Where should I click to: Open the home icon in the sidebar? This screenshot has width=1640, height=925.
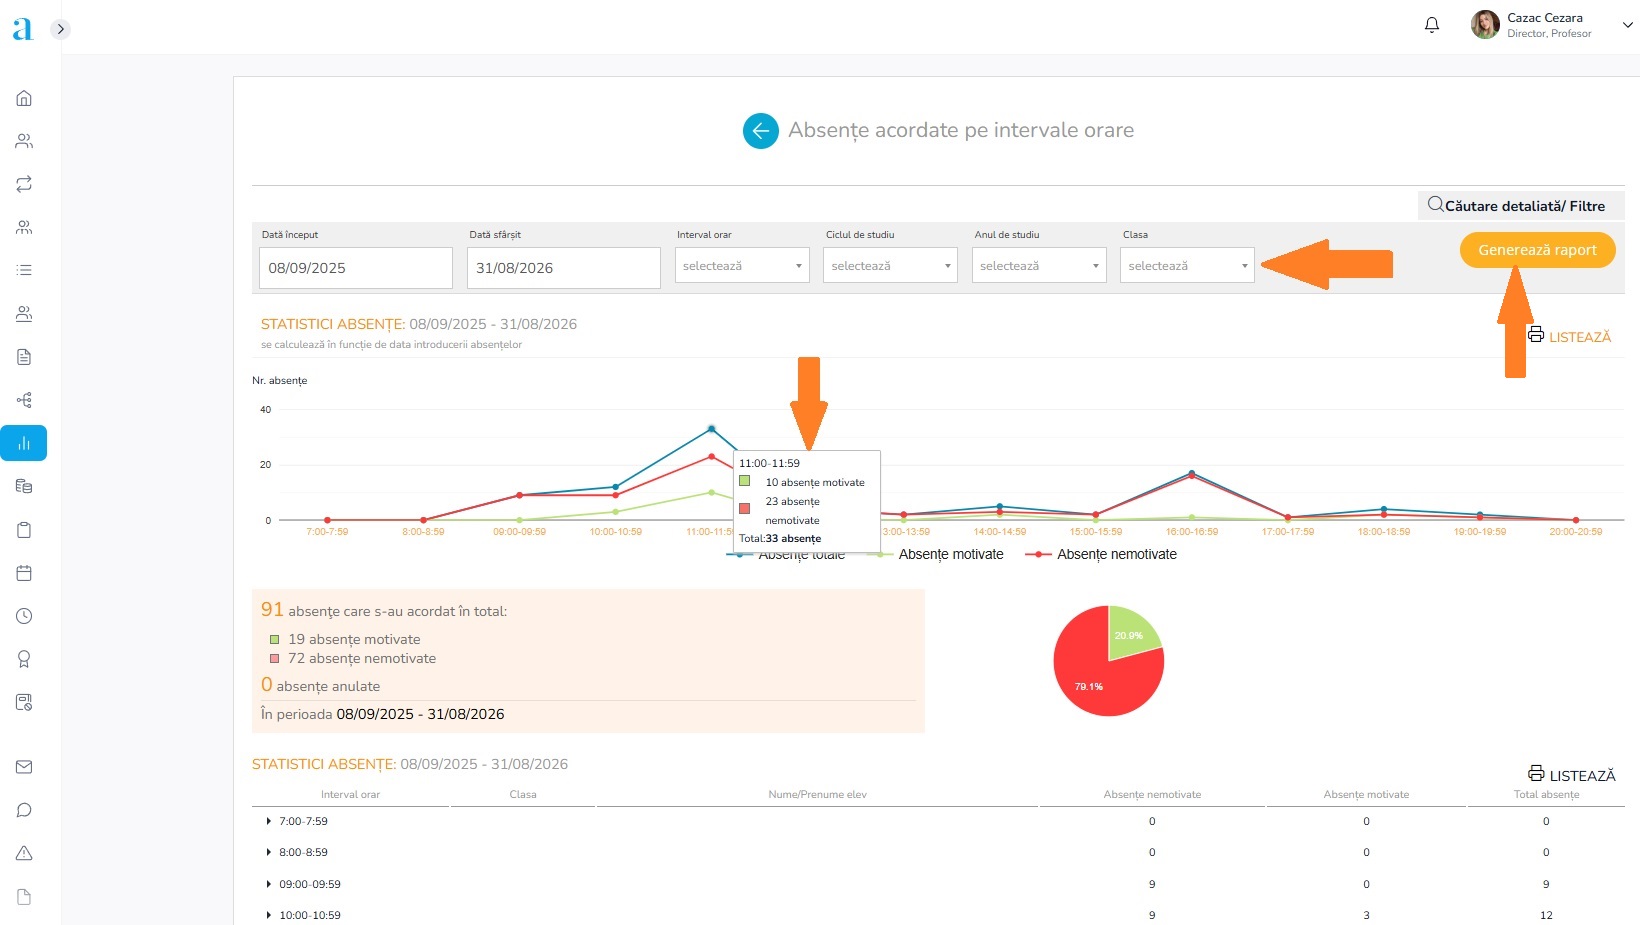[24, 98]
